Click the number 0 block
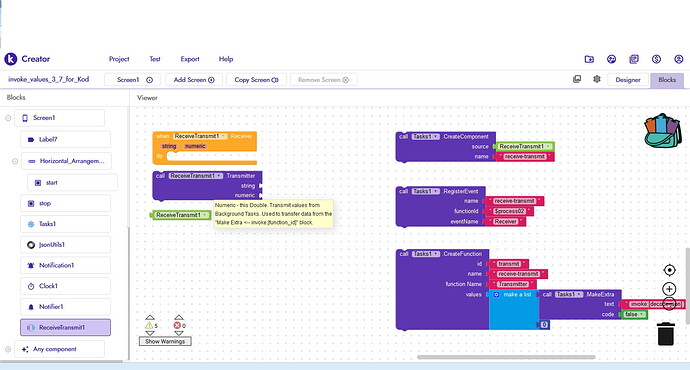The width and height of the screenshot is (690, 370). 544,325
